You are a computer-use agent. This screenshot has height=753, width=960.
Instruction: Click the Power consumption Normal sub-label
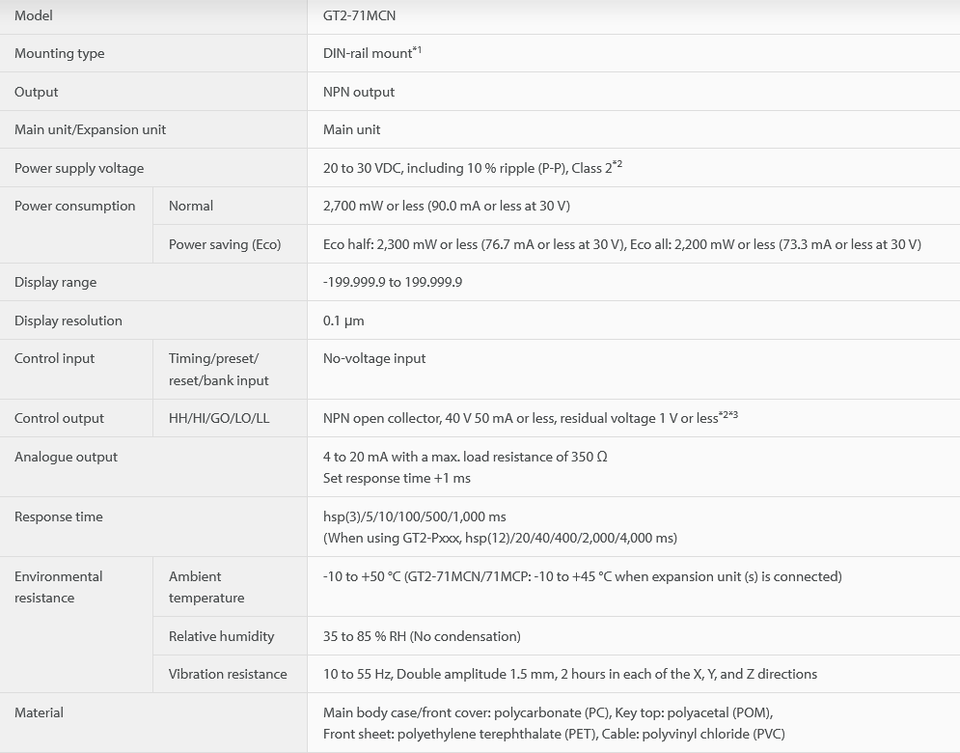(191, 206)
